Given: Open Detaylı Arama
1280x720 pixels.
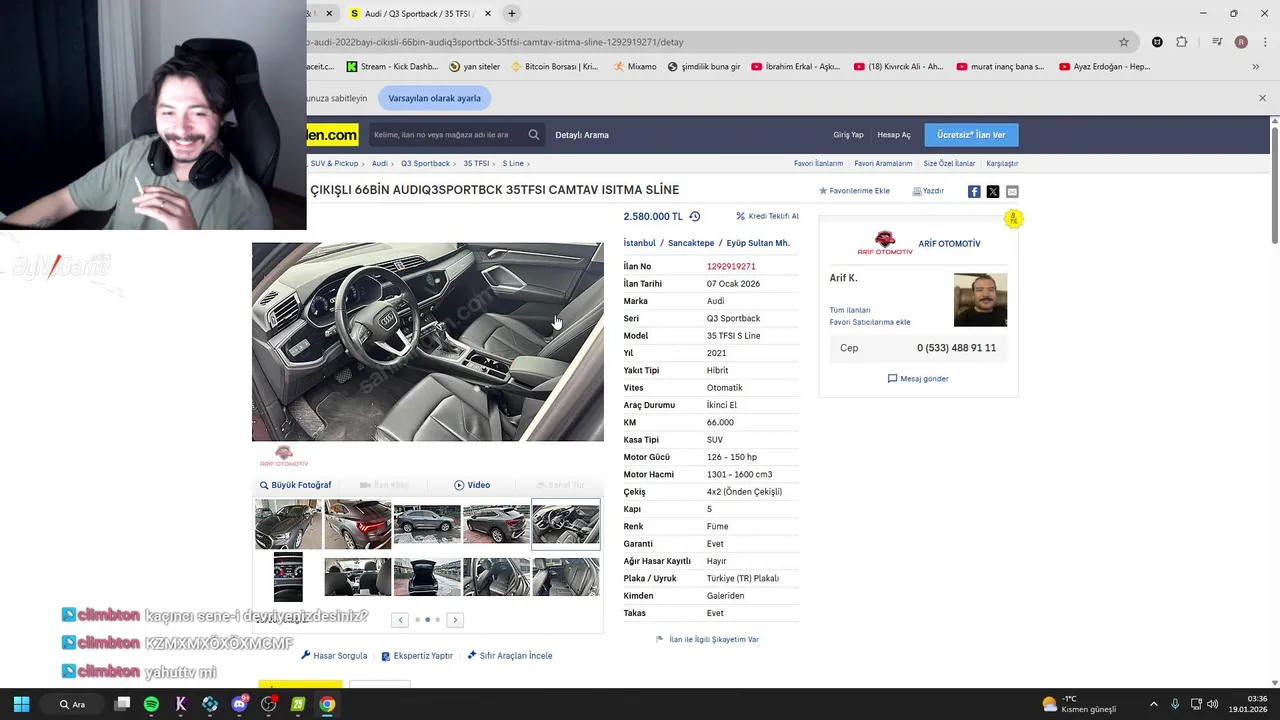Looking at the screenshot, I should click(582, 135).
